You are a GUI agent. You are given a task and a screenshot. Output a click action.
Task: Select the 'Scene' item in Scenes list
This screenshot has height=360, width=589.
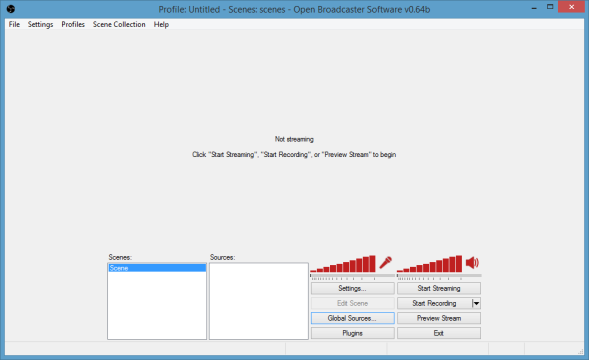[157, 268]
